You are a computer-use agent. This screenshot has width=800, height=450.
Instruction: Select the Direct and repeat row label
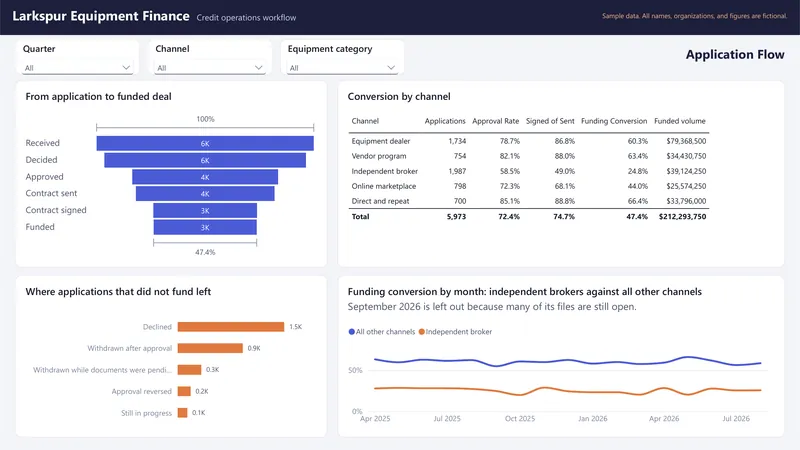(380, 201)
